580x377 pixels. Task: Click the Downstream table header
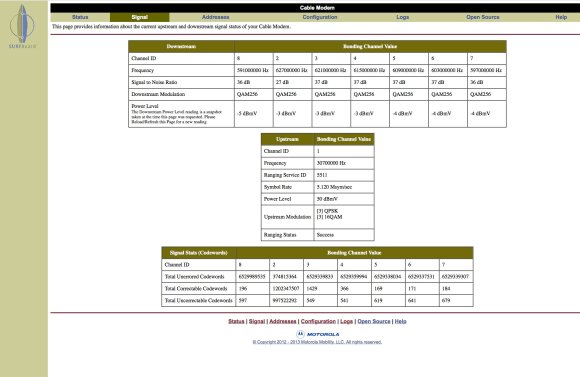pyautogui.click(x=181, y=46)
